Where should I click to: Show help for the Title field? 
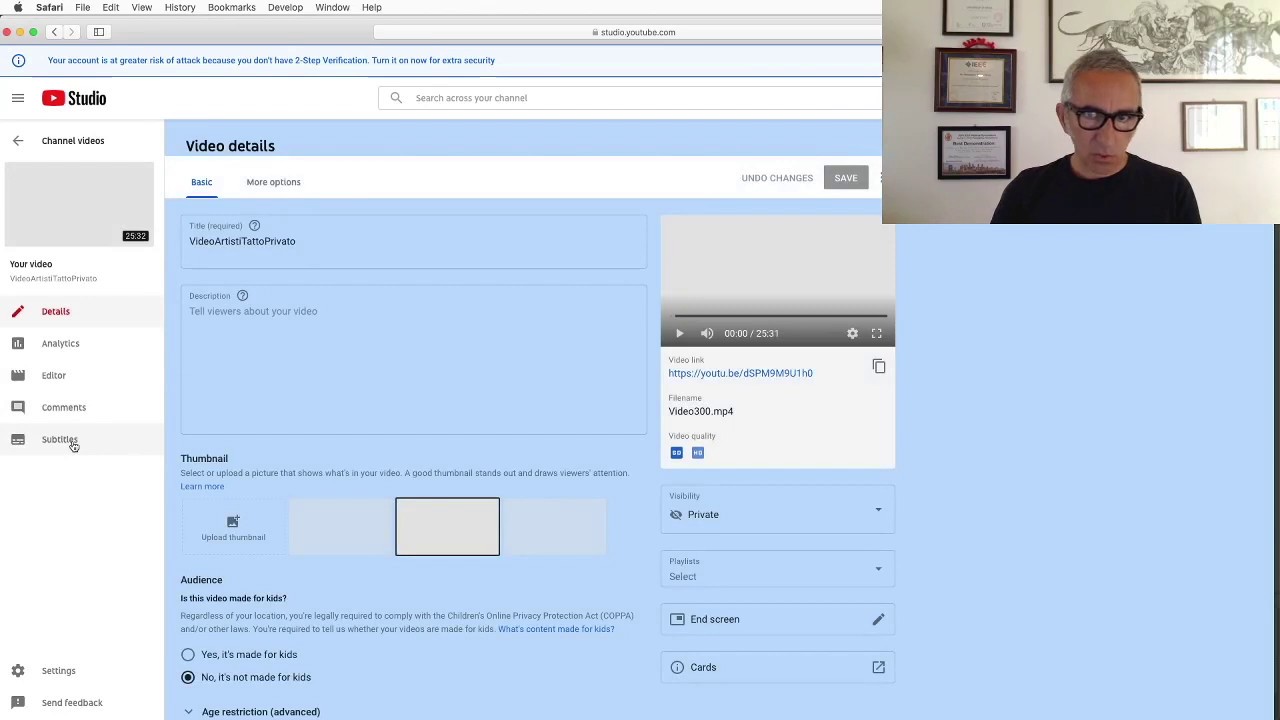tap(254, 226)
